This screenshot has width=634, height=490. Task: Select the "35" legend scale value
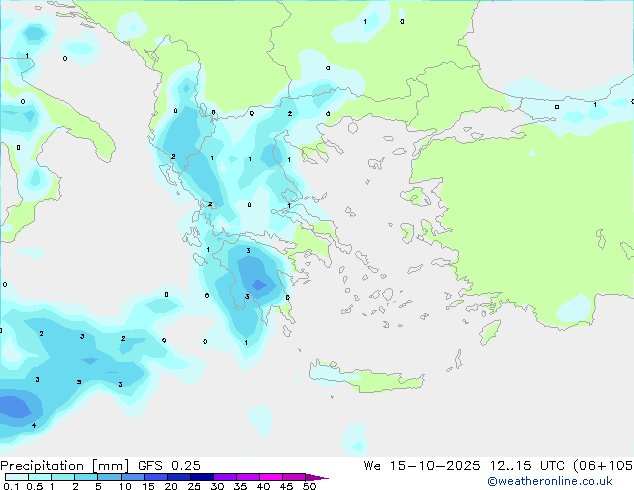(x=241, y=486)
